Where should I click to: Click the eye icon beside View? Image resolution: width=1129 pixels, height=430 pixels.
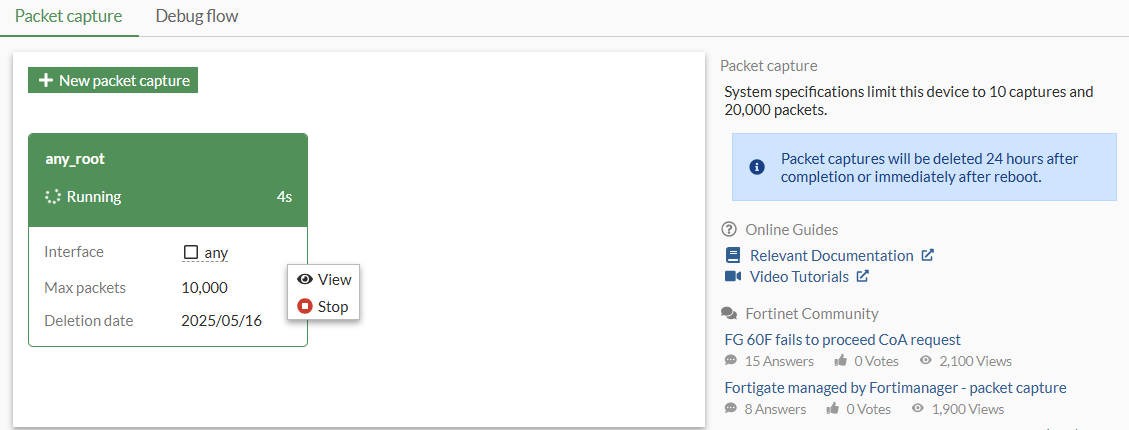tap(305, 280)
